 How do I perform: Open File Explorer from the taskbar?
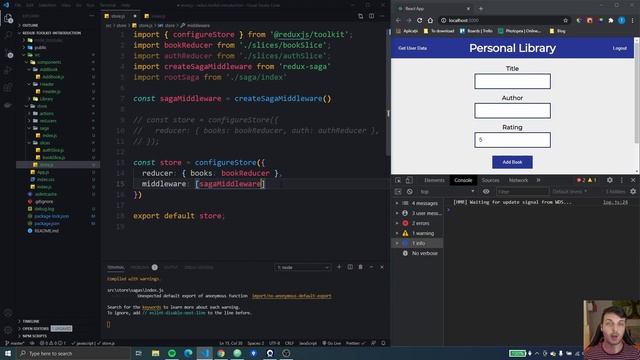coord(156,353)
